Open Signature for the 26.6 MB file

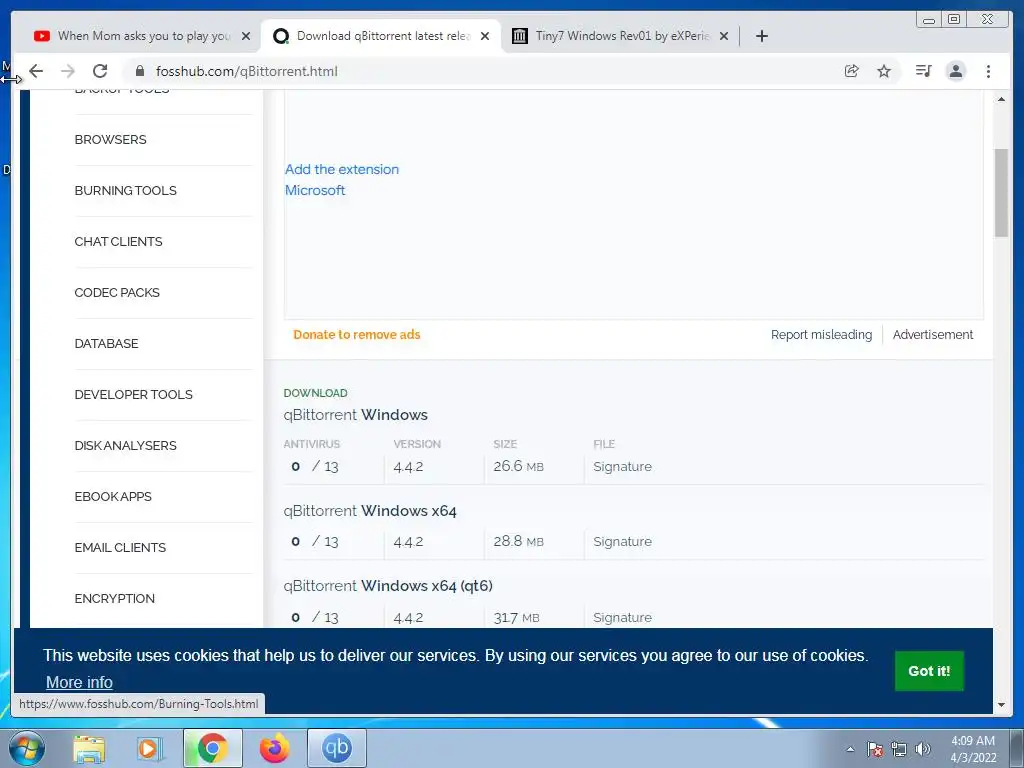[x=622, y=466]
